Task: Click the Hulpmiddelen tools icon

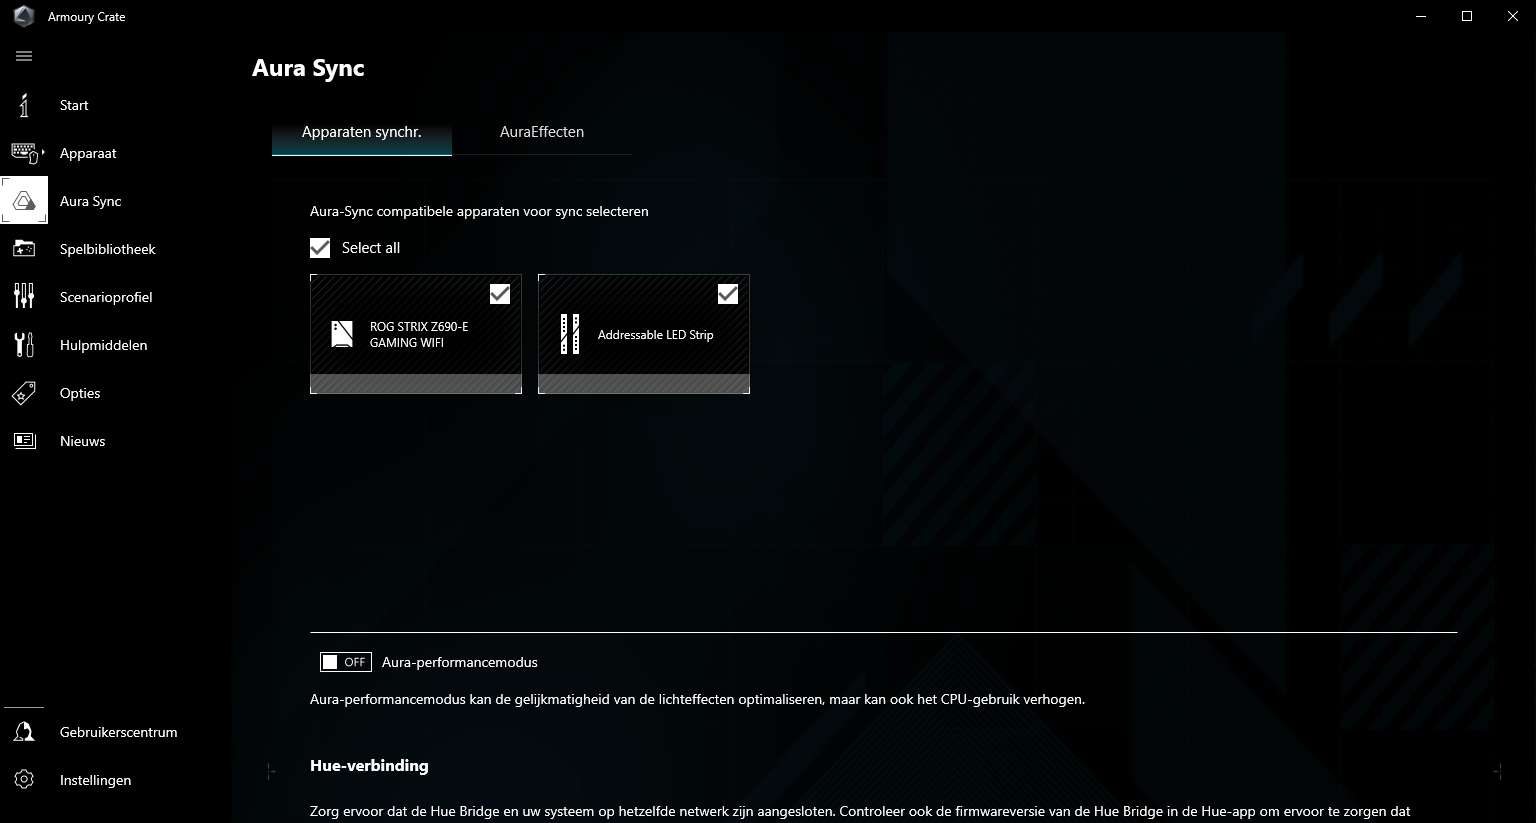Action: tap(24, 345)
